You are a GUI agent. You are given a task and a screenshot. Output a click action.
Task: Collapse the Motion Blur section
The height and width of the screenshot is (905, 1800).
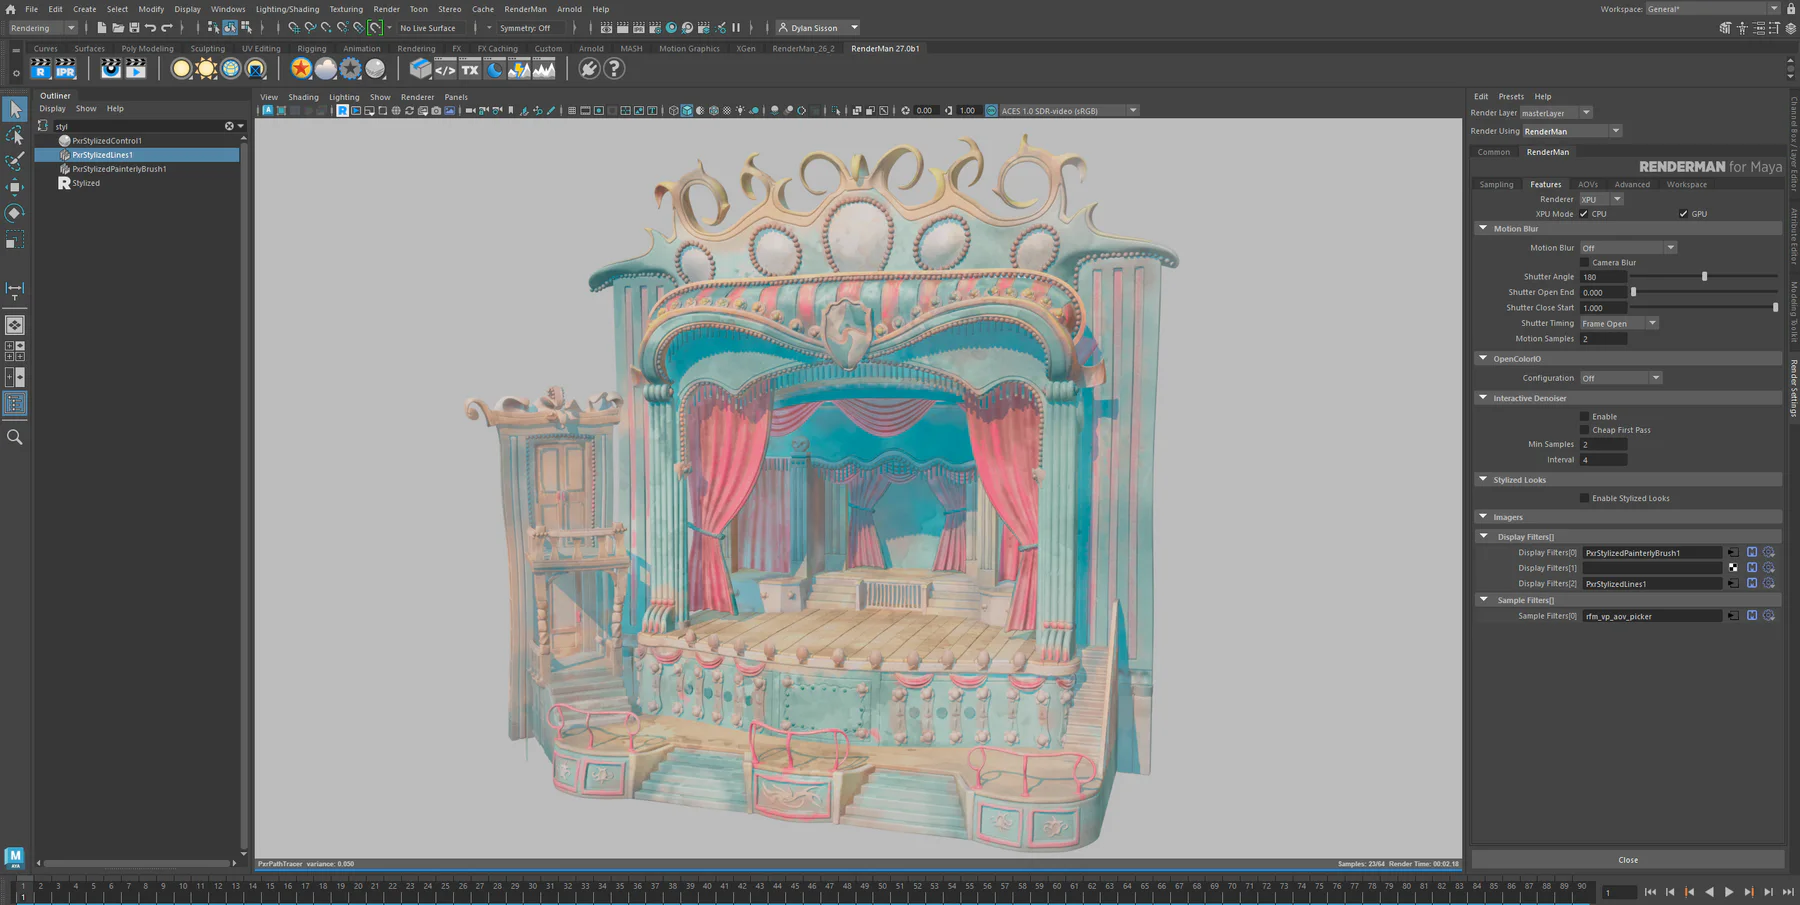coord(1483,228)
